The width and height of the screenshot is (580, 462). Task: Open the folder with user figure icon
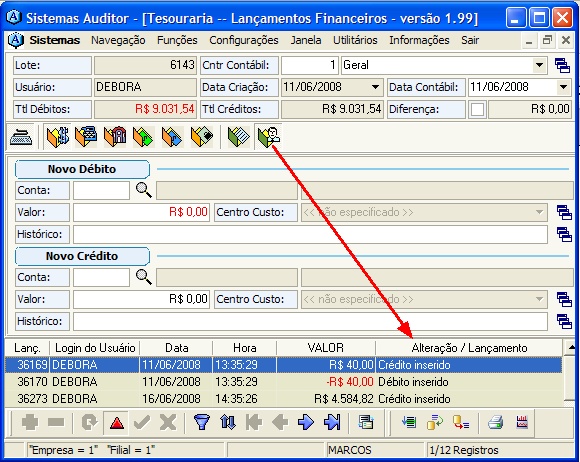[x=269, y=137]
